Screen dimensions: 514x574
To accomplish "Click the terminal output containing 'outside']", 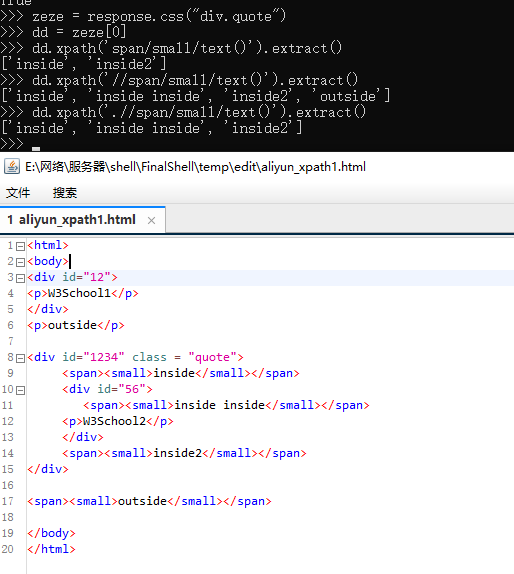I will click(x=195, y=96).
